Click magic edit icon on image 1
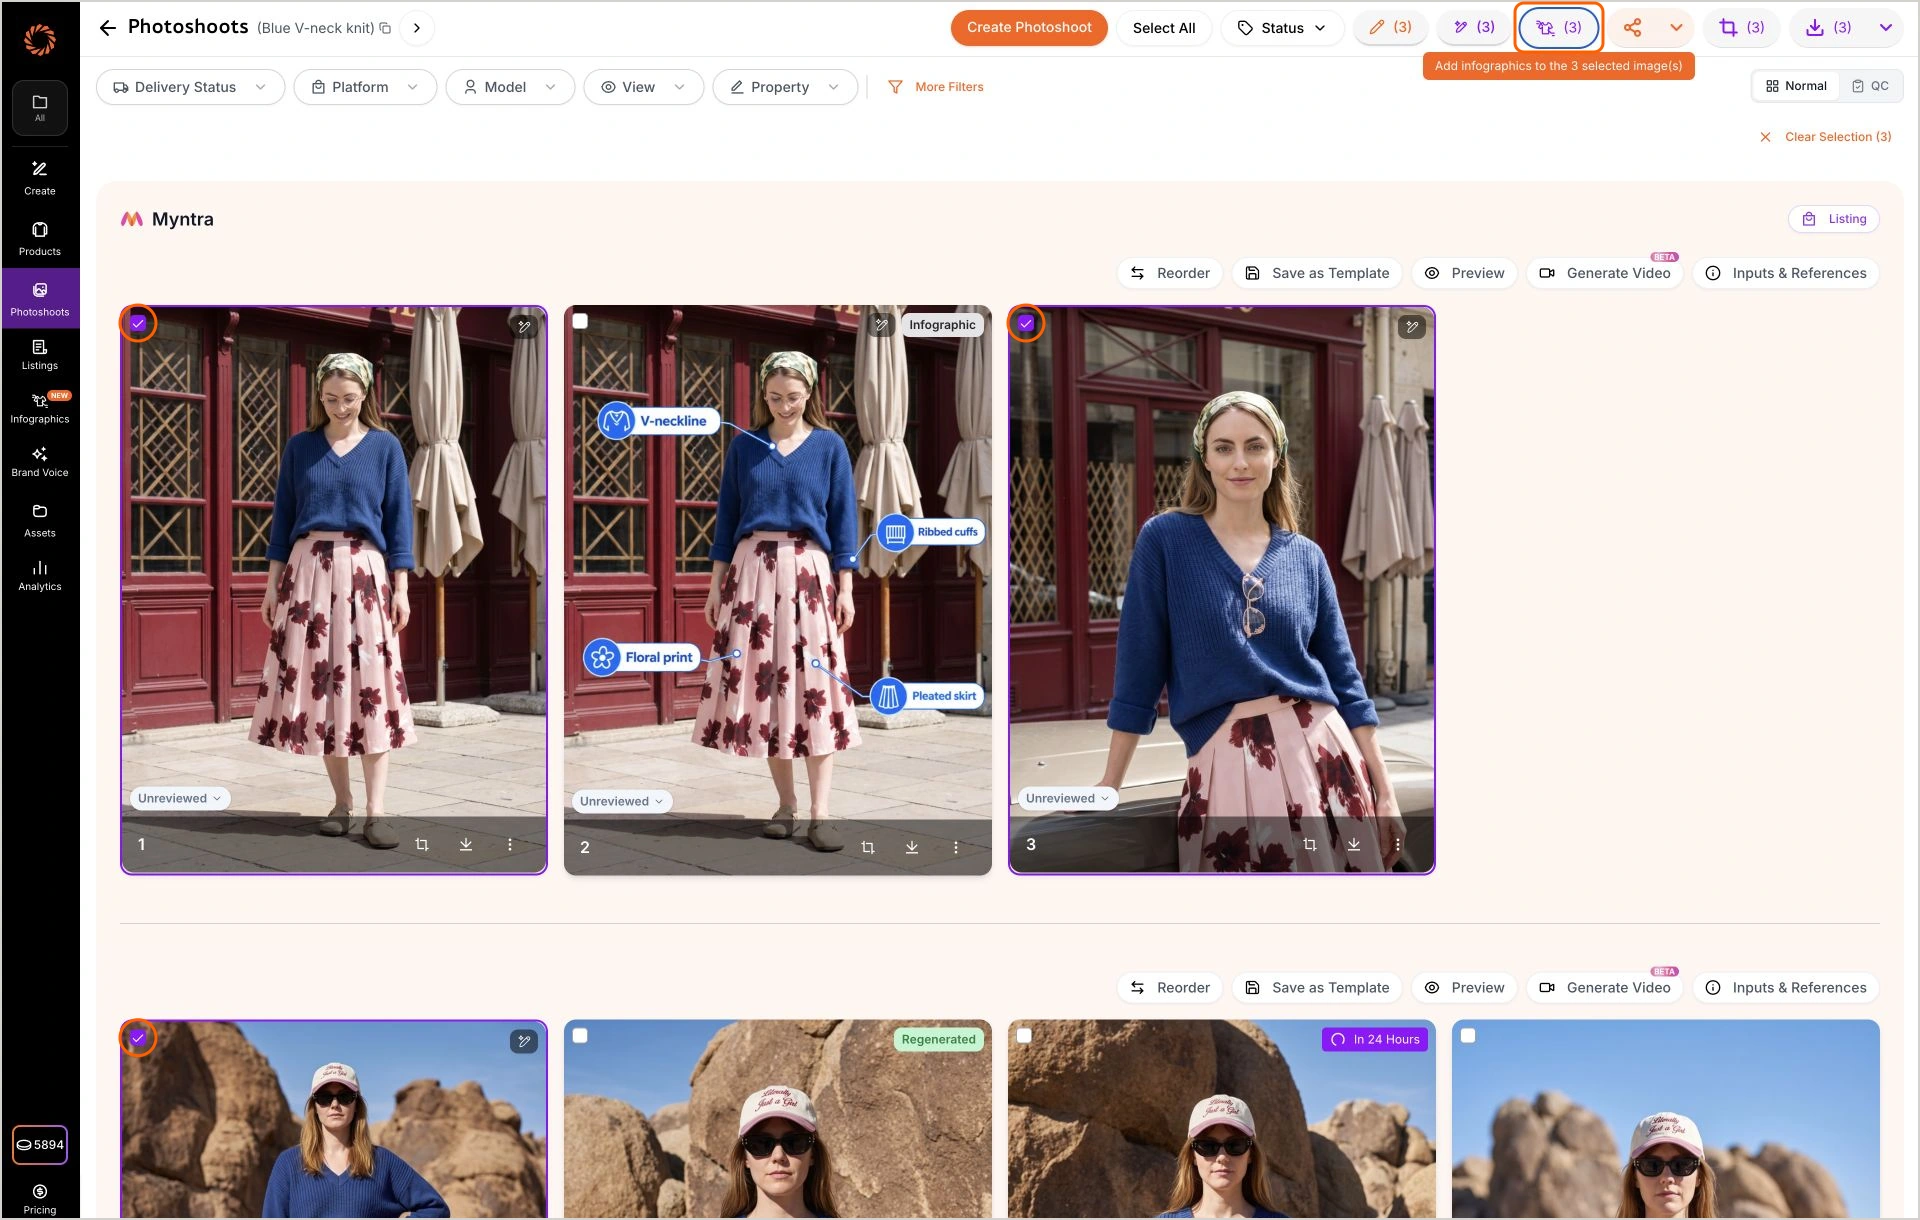Screen dimensions: 1920x1220 tap(524, 327)
